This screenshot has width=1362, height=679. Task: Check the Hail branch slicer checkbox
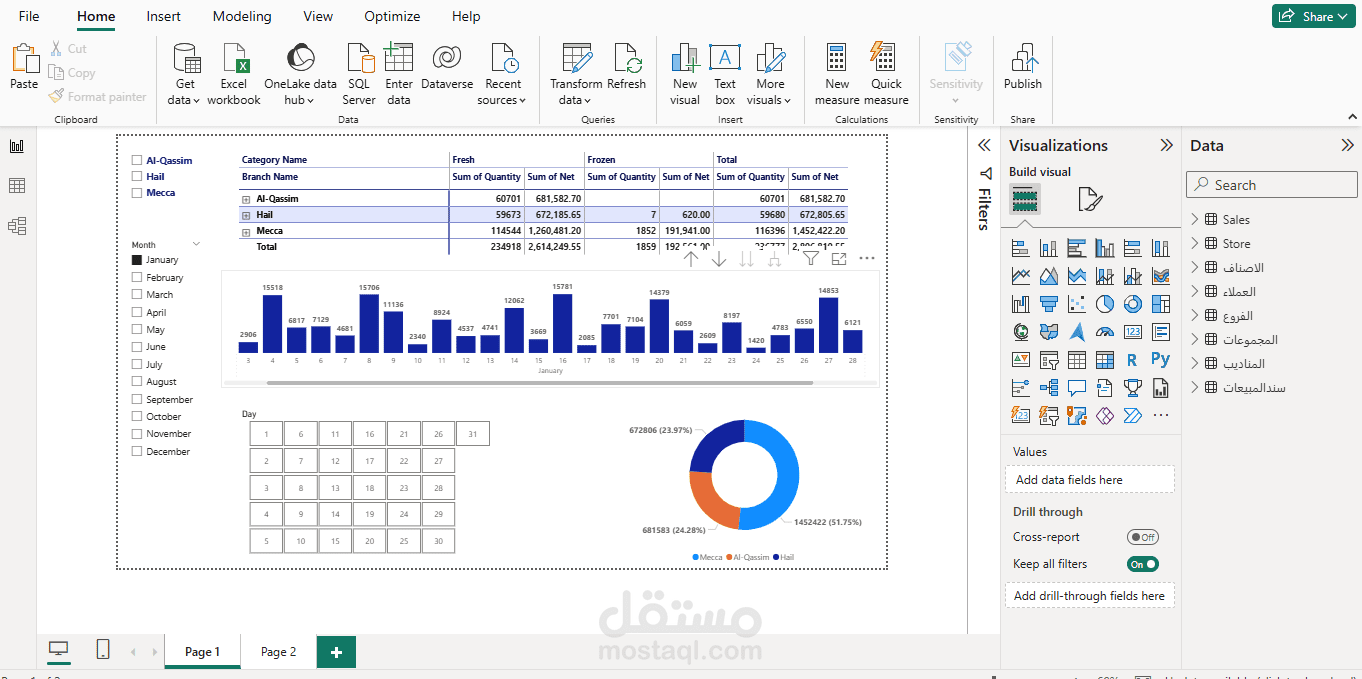point(137,176)
